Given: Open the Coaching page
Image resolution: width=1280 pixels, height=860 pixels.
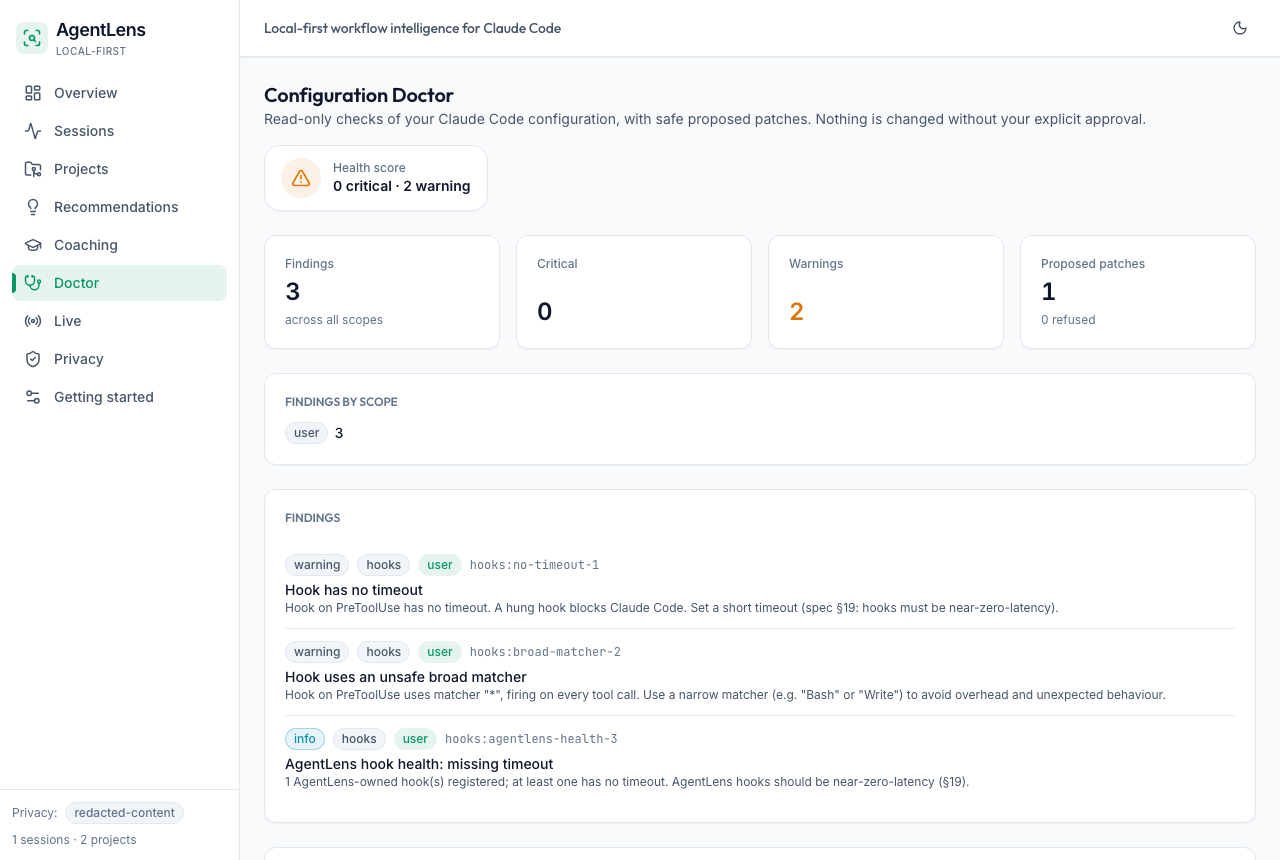Looking at the screenshot, I should pyautogui.click(x=119, y=245).
